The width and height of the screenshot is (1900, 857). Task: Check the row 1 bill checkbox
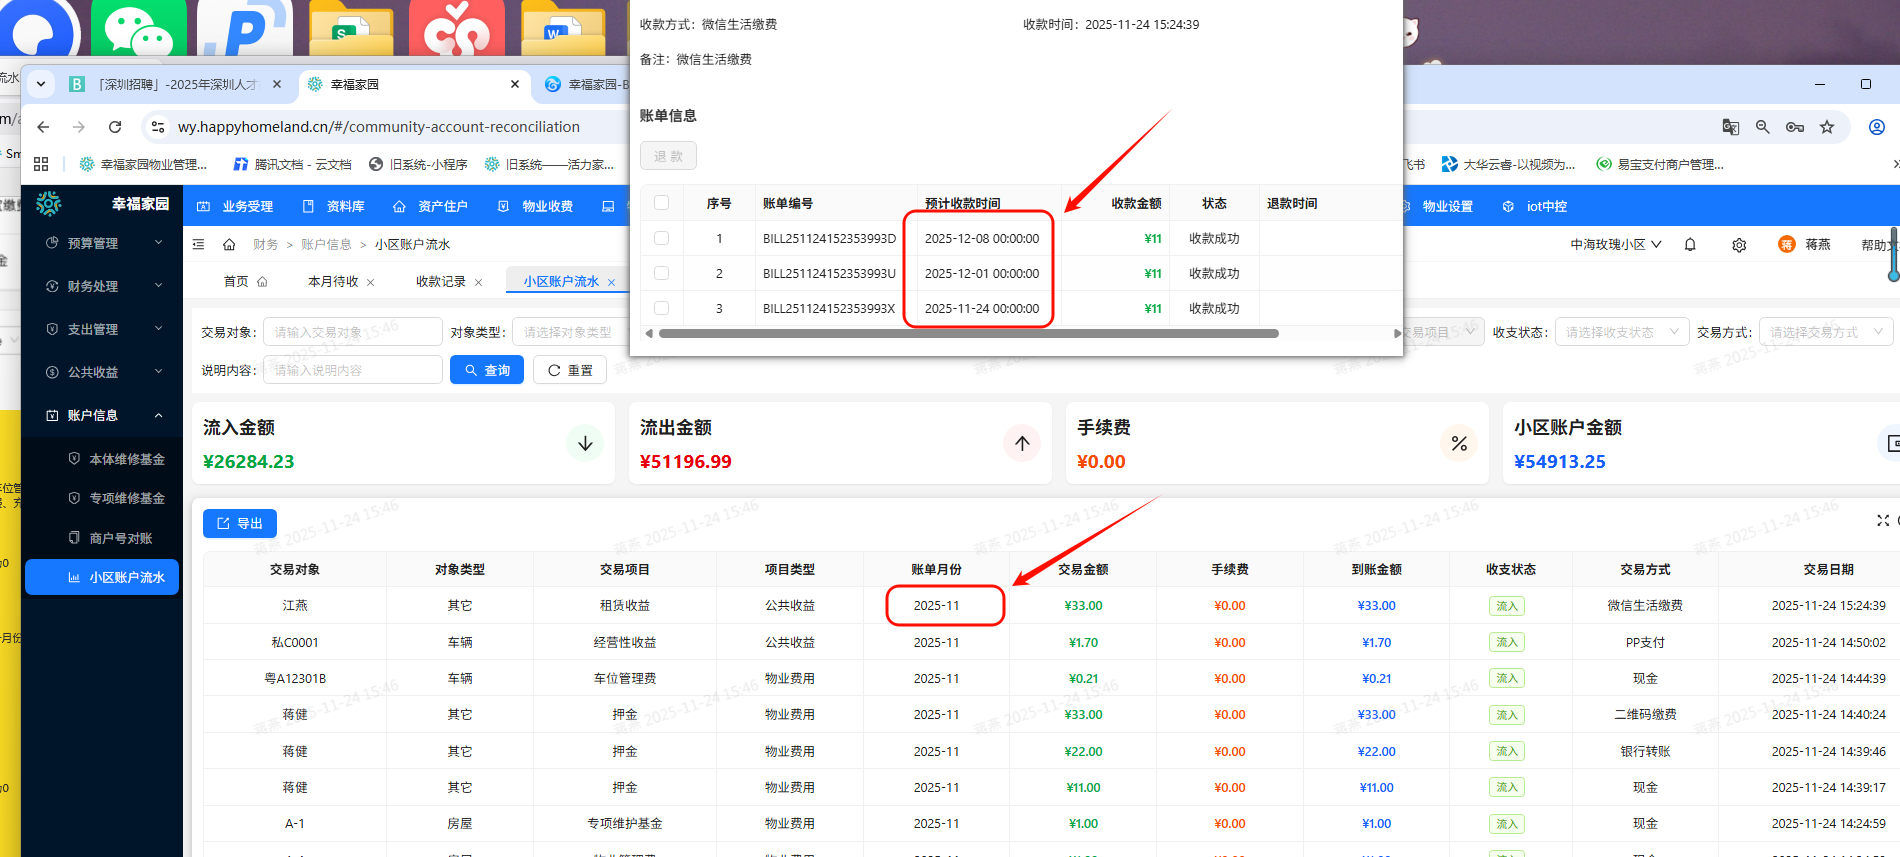[x=661, y=238]
